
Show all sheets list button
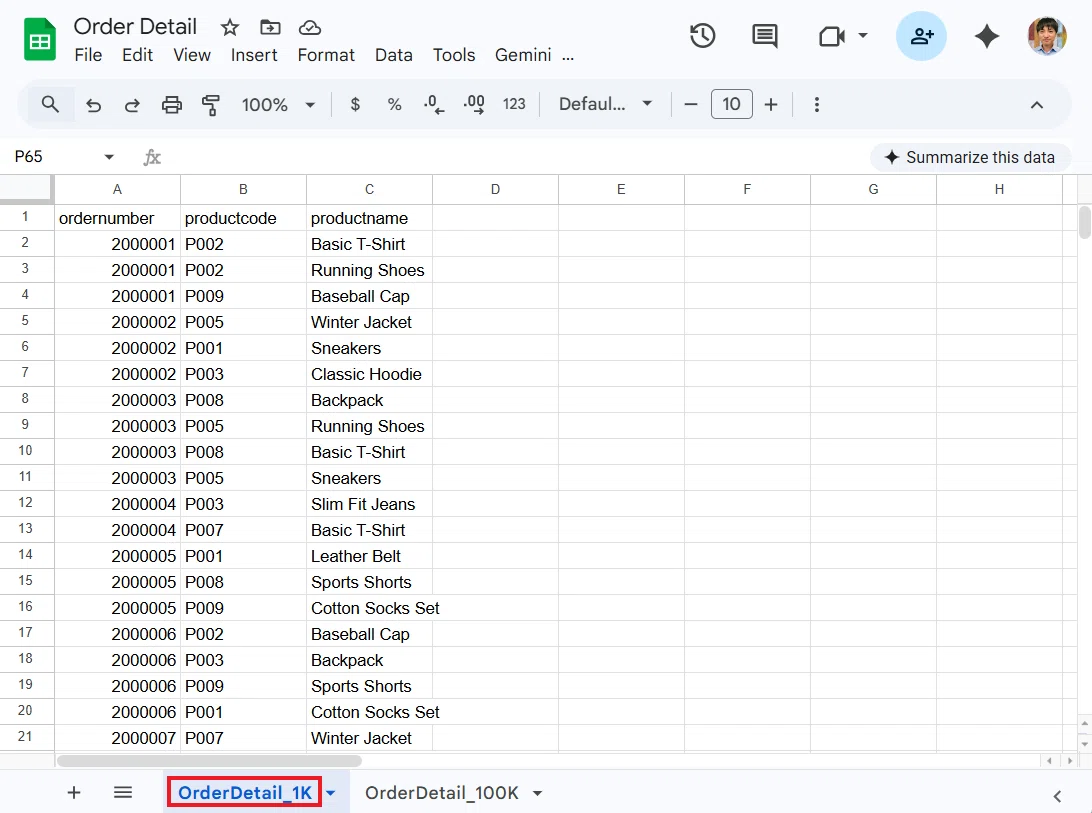pos(123,793)
